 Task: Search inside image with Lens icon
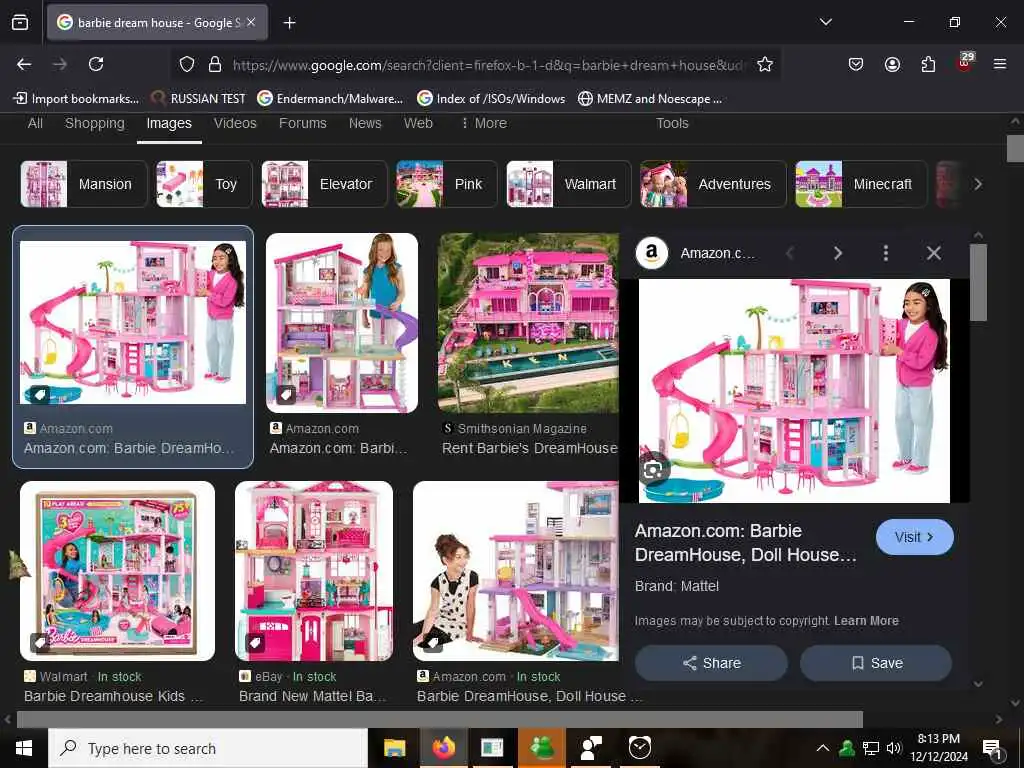tap(654, 469)
